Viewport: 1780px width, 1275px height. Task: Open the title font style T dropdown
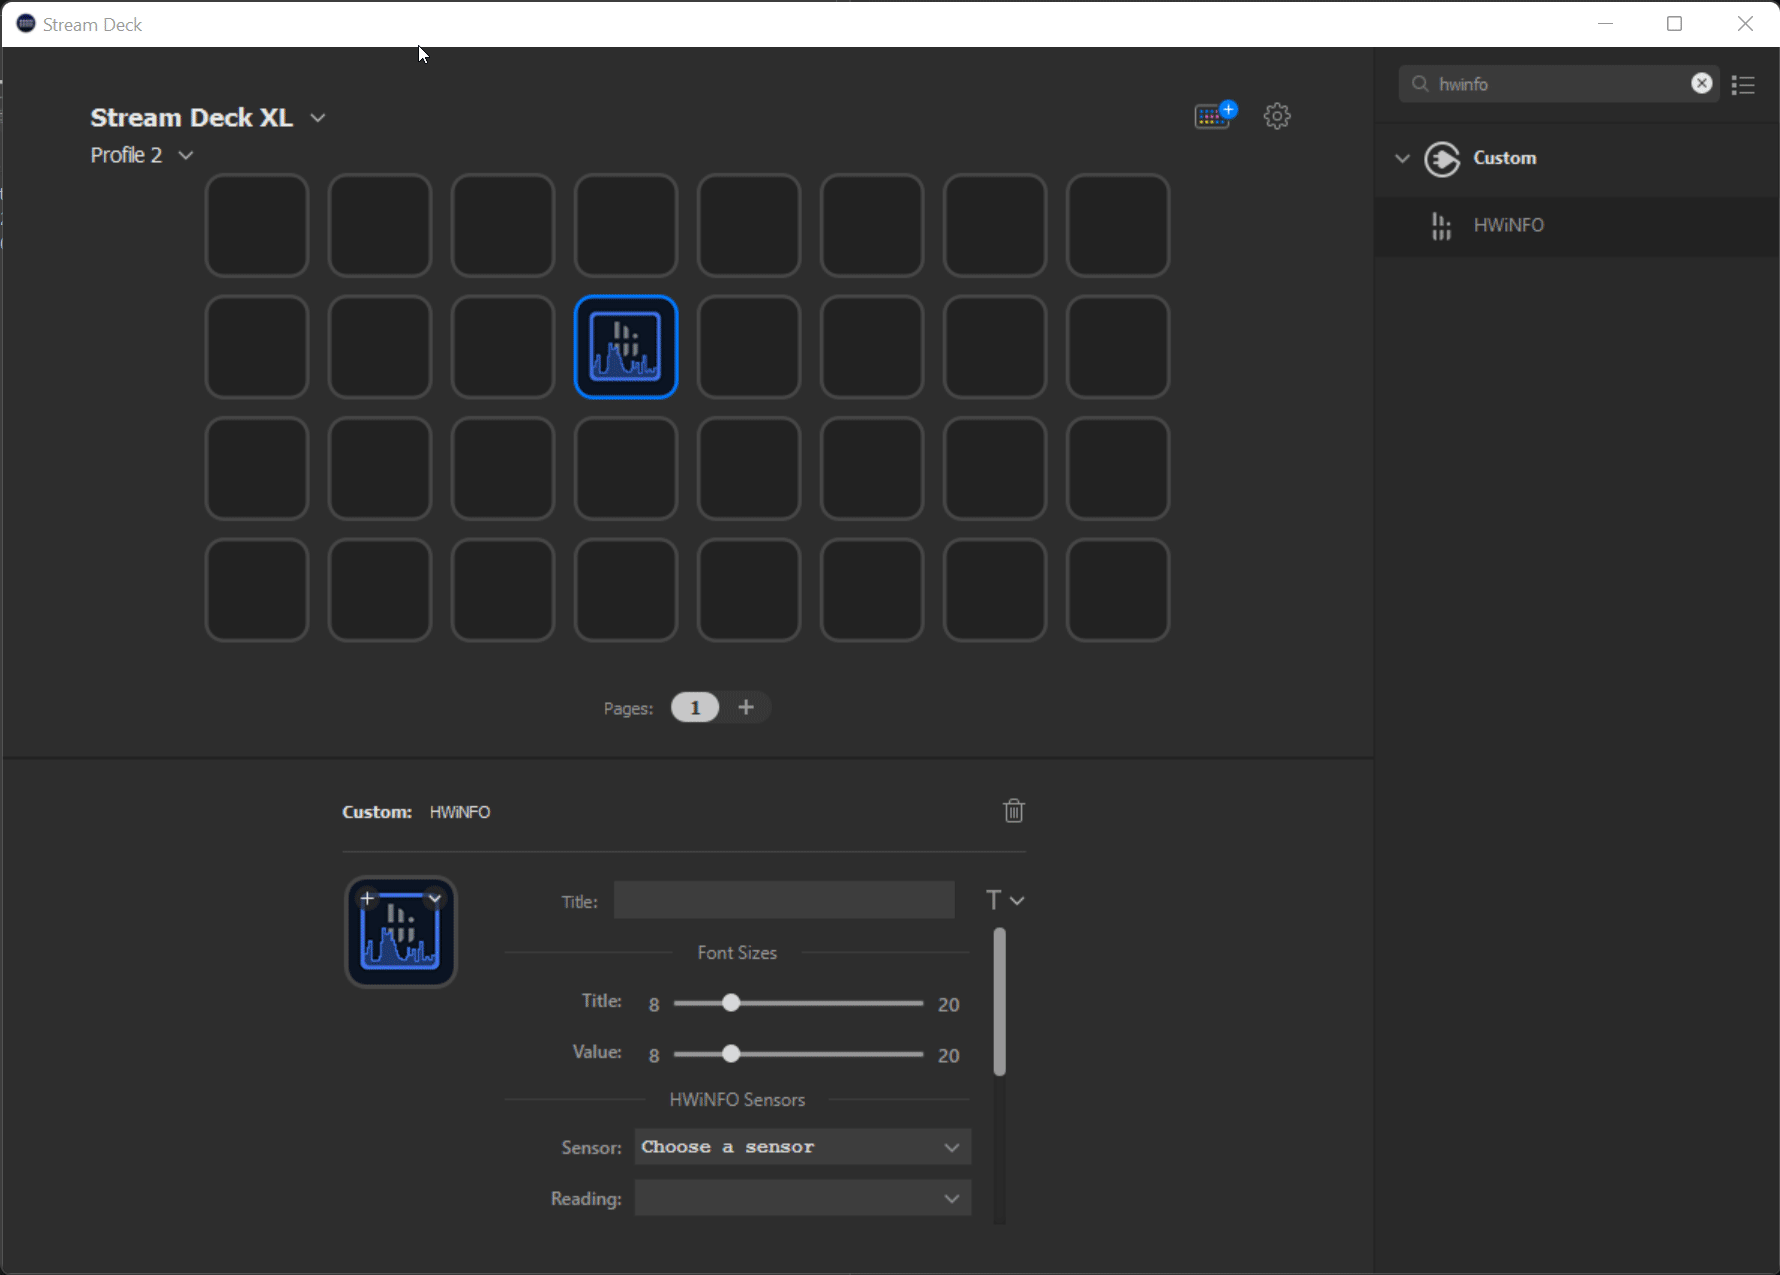(1005, 901)
